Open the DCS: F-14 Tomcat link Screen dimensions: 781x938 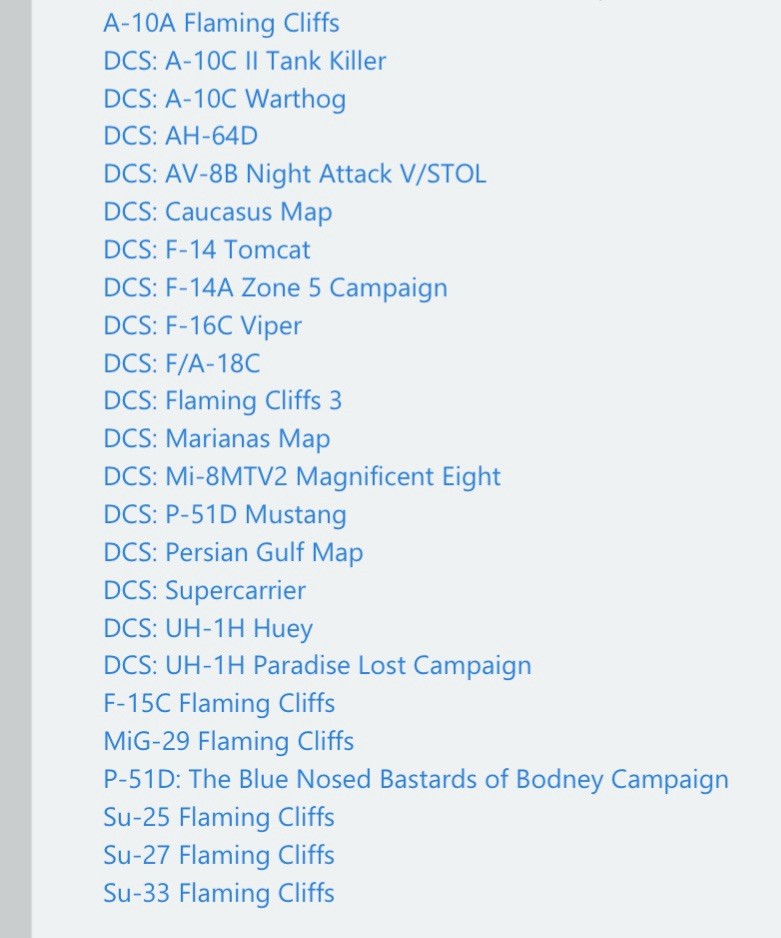point(206,250)
